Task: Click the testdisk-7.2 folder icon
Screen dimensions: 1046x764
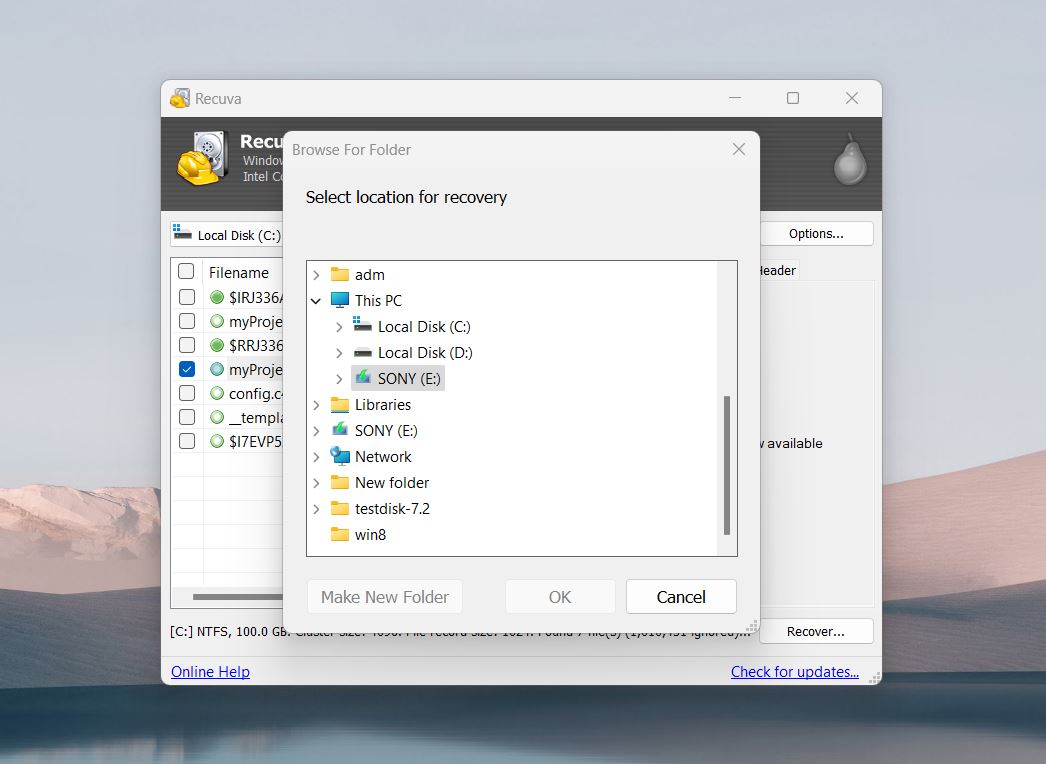Action: (x=340, y=508)
